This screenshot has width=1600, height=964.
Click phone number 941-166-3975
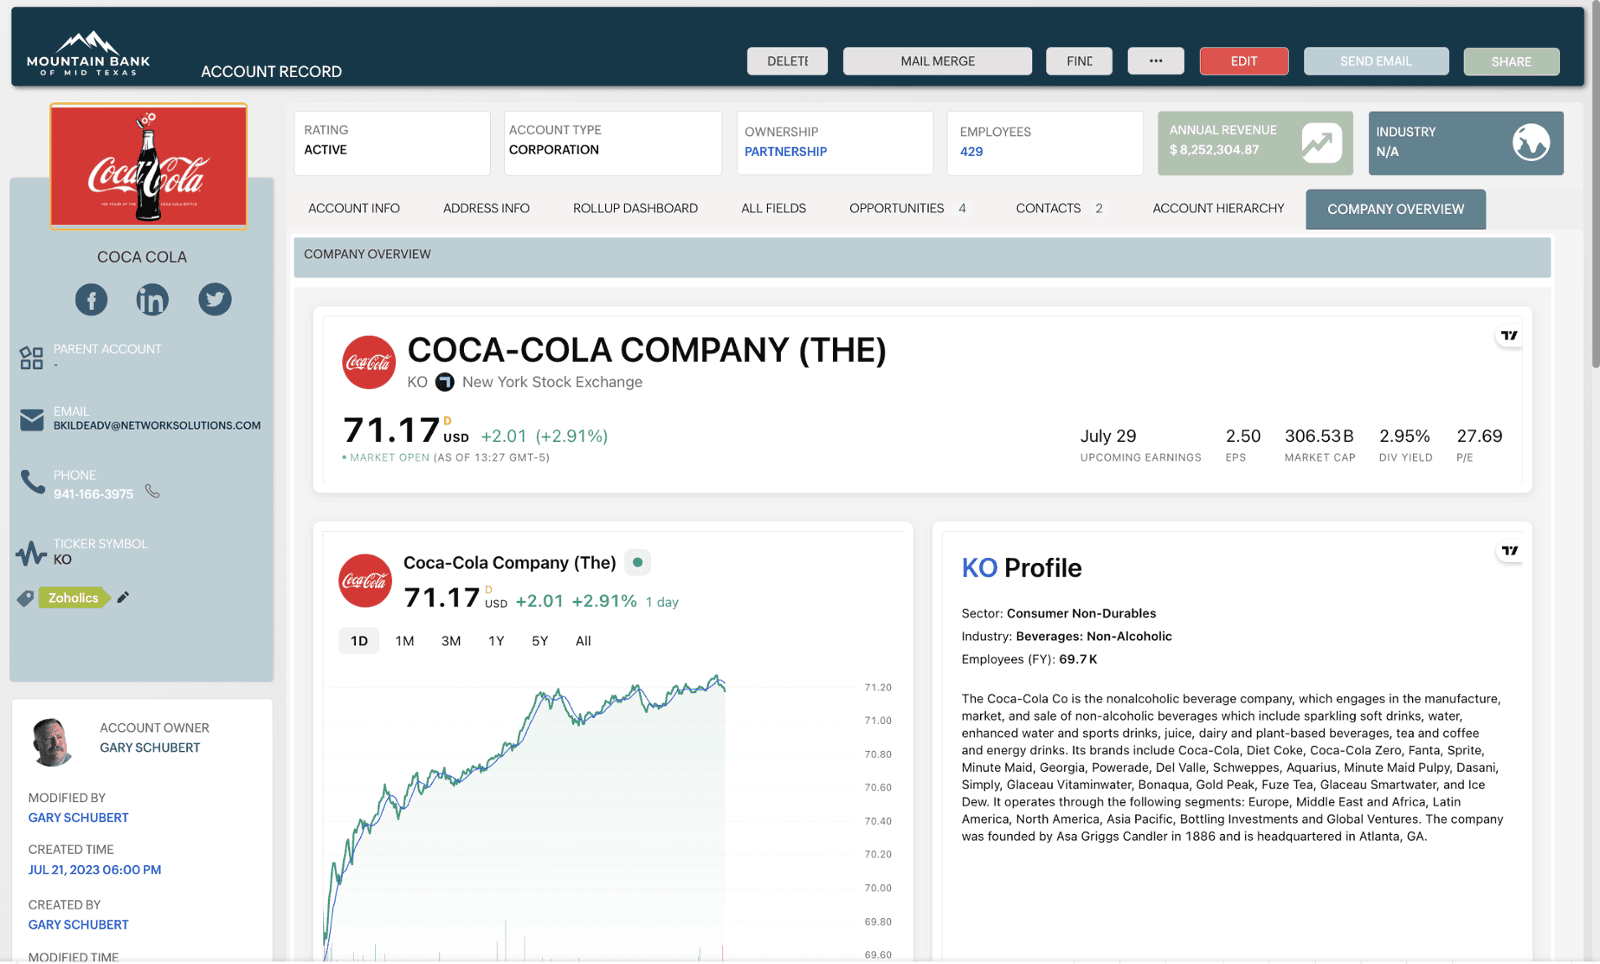(93, 494)
